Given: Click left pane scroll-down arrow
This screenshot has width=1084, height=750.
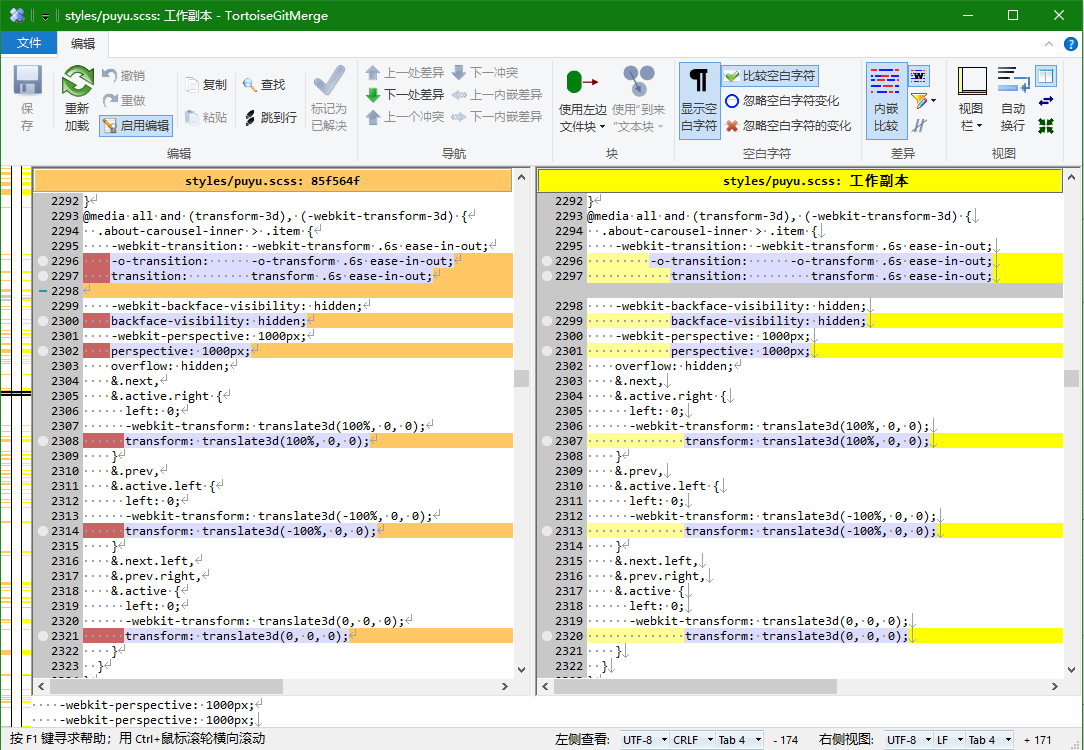Looking at the screenshot, I should click(522, 670).
